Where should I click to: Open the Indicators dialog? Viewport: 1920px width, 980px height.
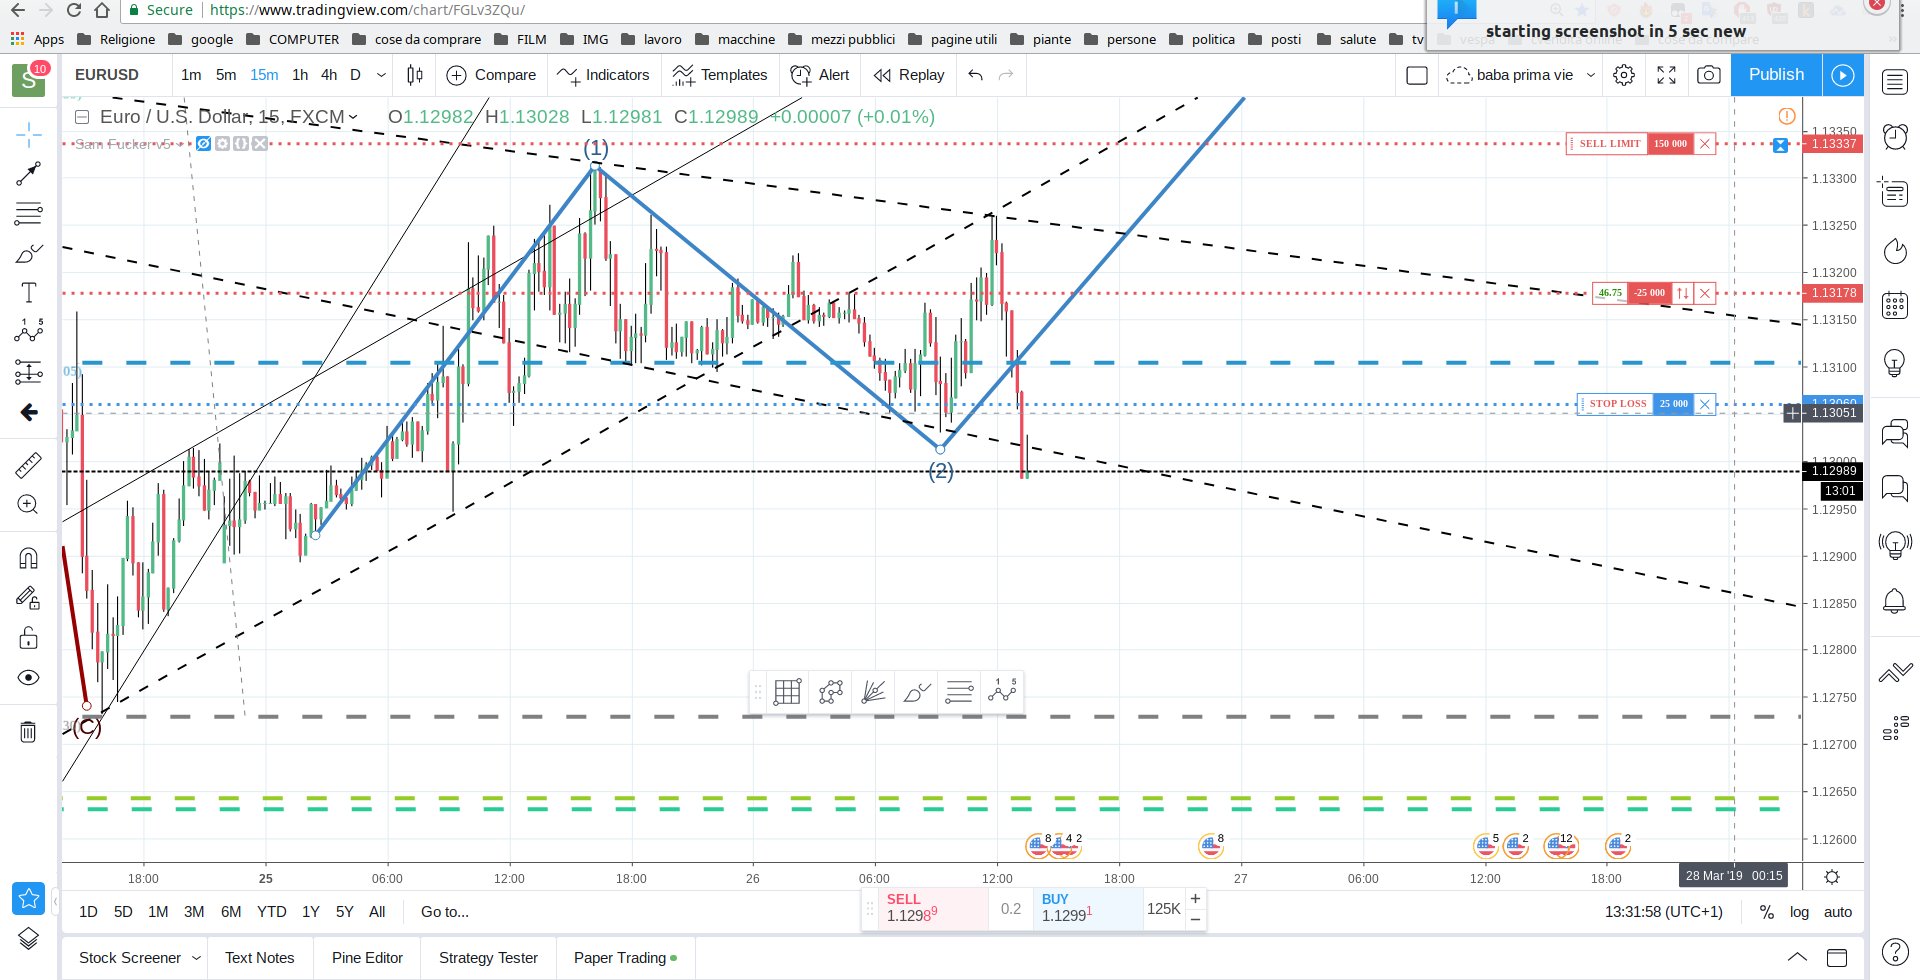(x=603, y=75)
